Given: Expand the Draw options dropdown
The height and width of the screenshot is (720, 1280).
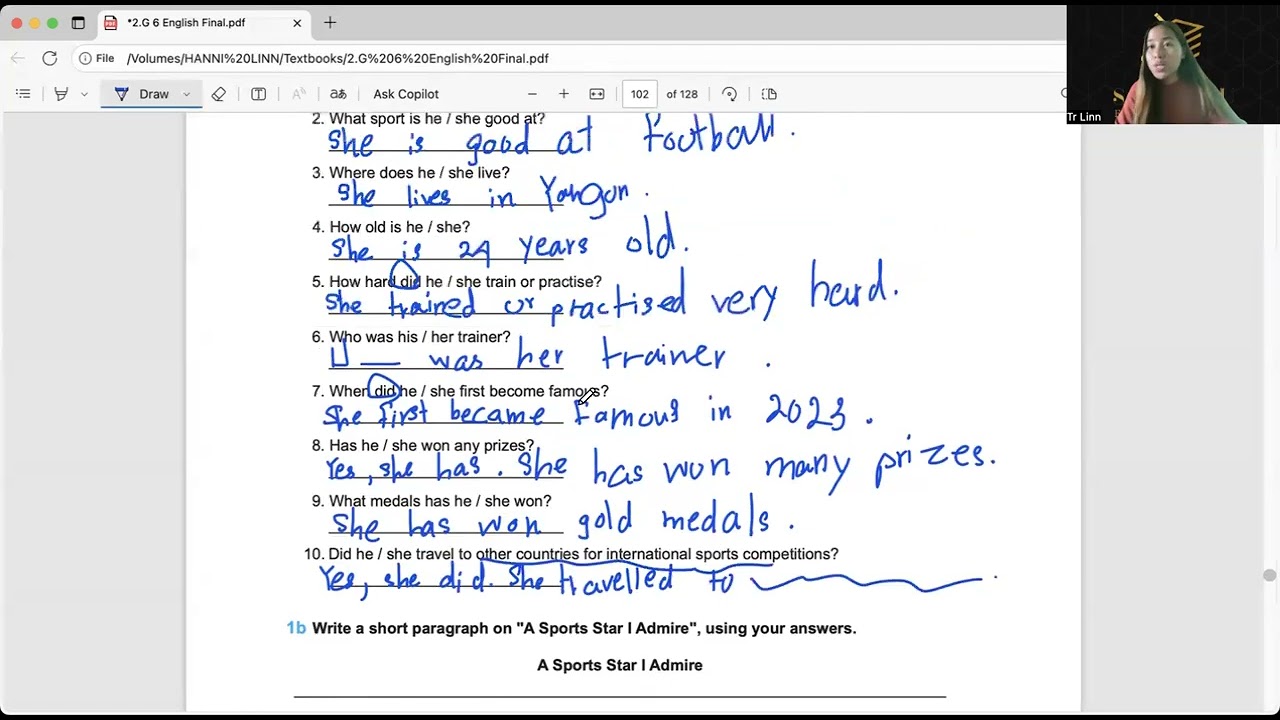Looking at the screenshot, I should click(186, 94).
